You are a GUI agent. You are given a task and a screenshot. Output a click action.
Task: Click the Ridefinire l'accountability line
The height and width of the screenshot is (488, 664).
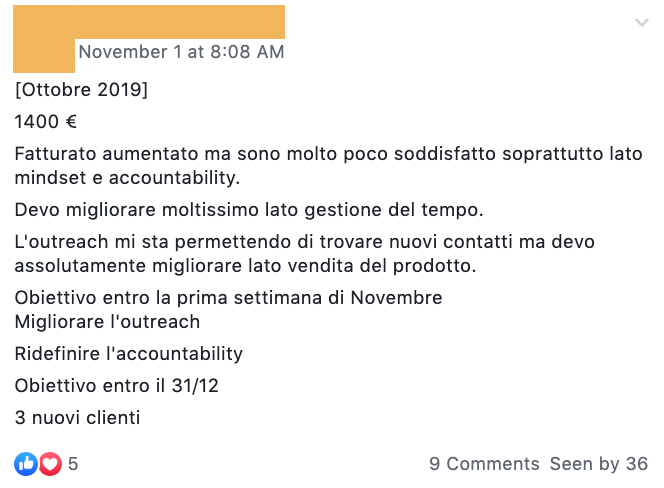click(129, 354)
